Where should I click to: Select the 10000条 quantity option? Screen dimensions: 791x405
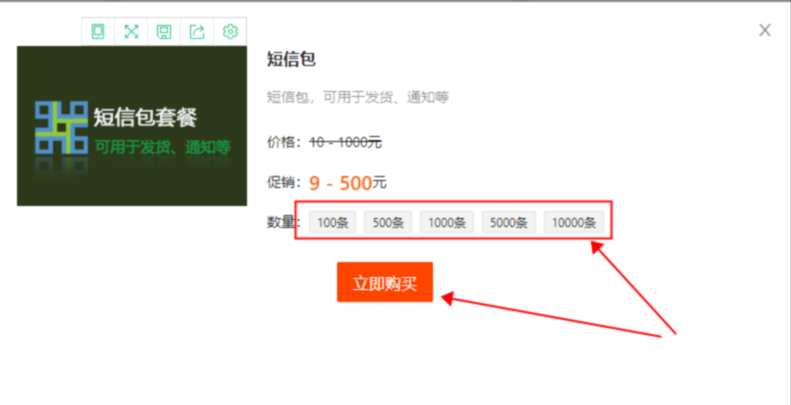click(574, 223)
